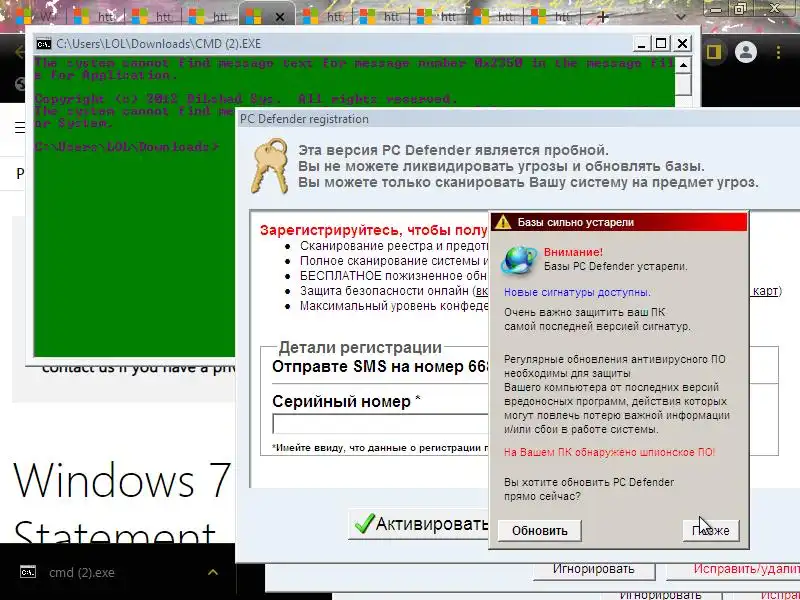Click the Базы PC Defender устарели text

tap(615, 266)
